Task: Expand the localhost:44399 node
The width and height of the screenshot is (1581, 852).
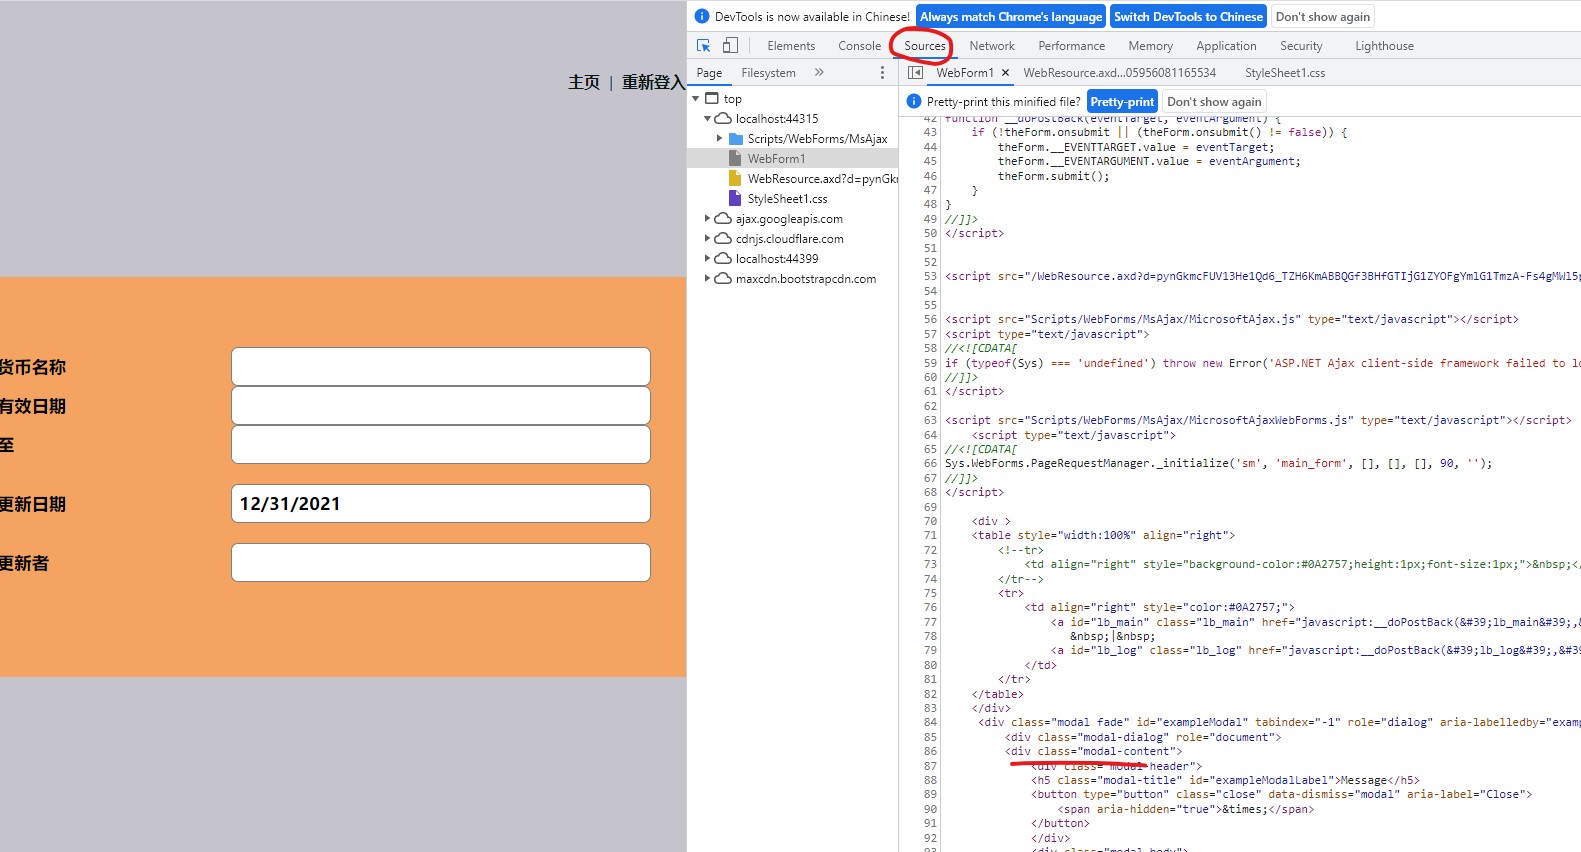Action: click(x=707, y=259)
